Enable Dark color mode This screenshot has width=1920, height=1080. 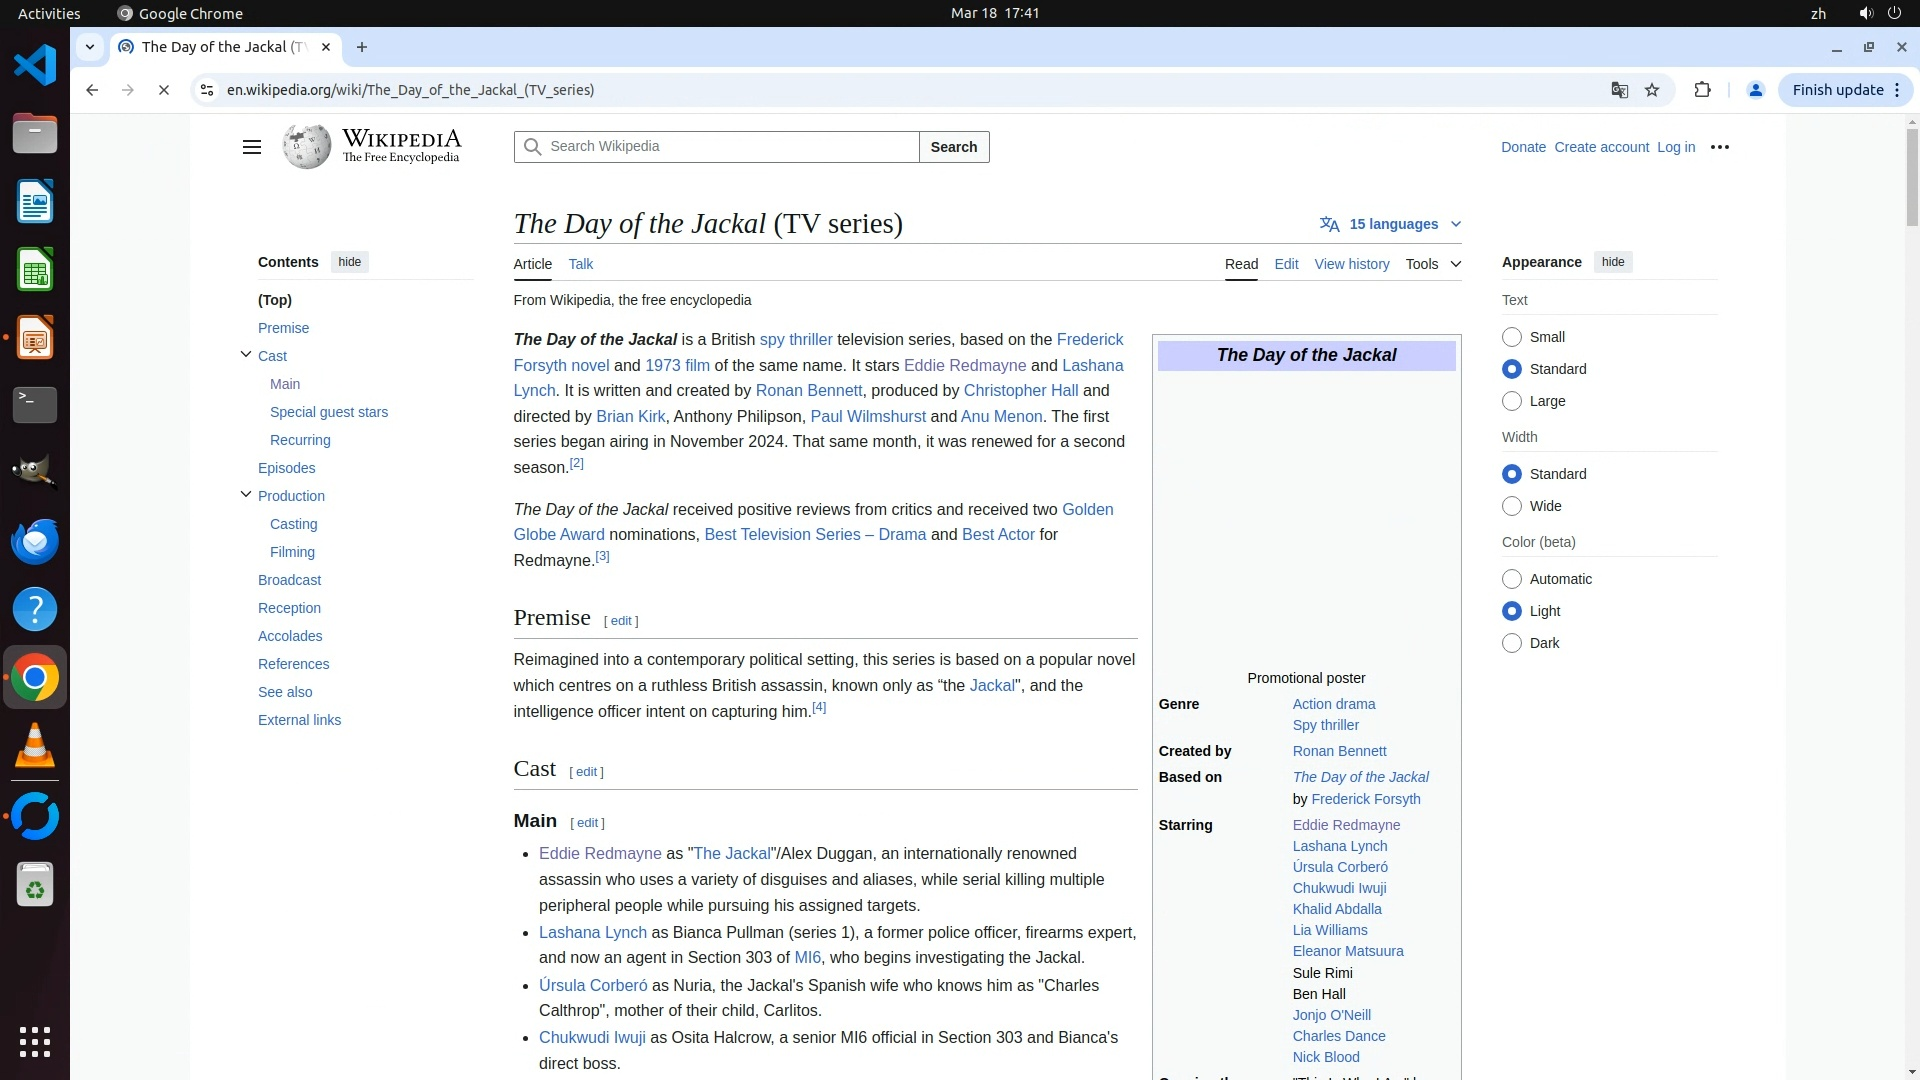[1512, 643]
